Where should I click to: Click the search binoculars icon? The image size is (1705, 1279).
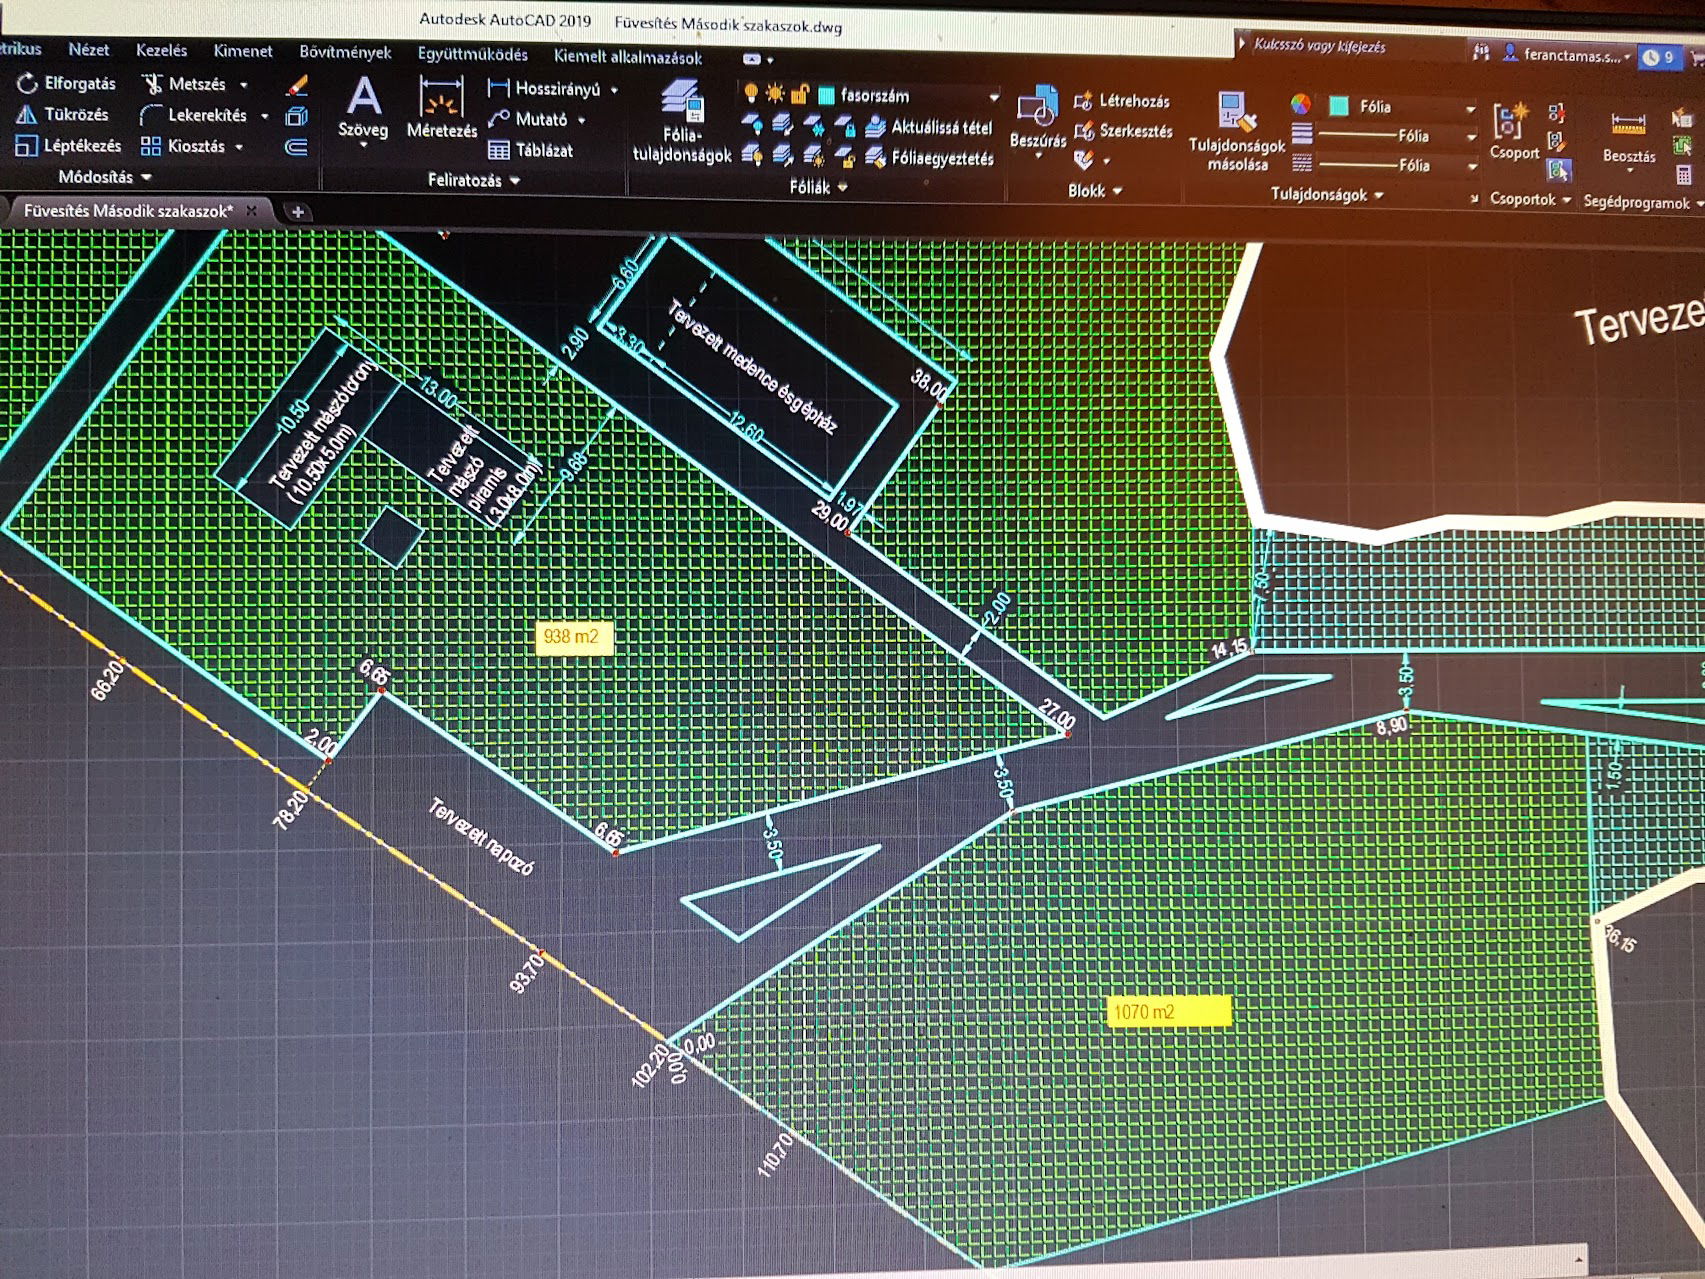click(1481, 52)
